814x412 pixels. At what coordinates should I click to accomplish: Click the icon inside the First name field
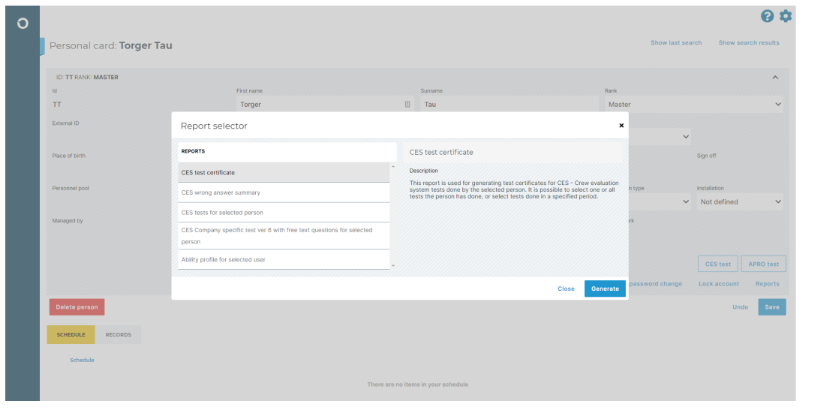click(x=408, y=104)
